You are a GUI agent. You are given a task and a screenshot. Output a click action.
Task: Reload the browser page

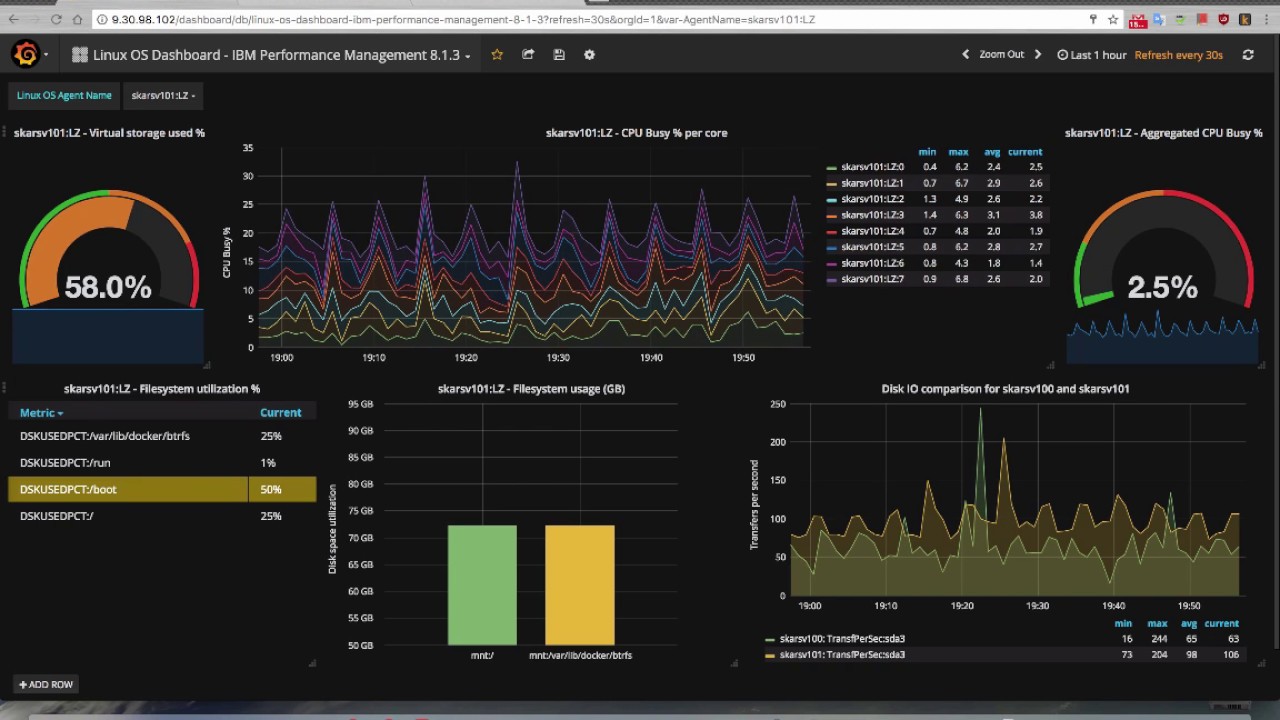(x=56, y=19)
